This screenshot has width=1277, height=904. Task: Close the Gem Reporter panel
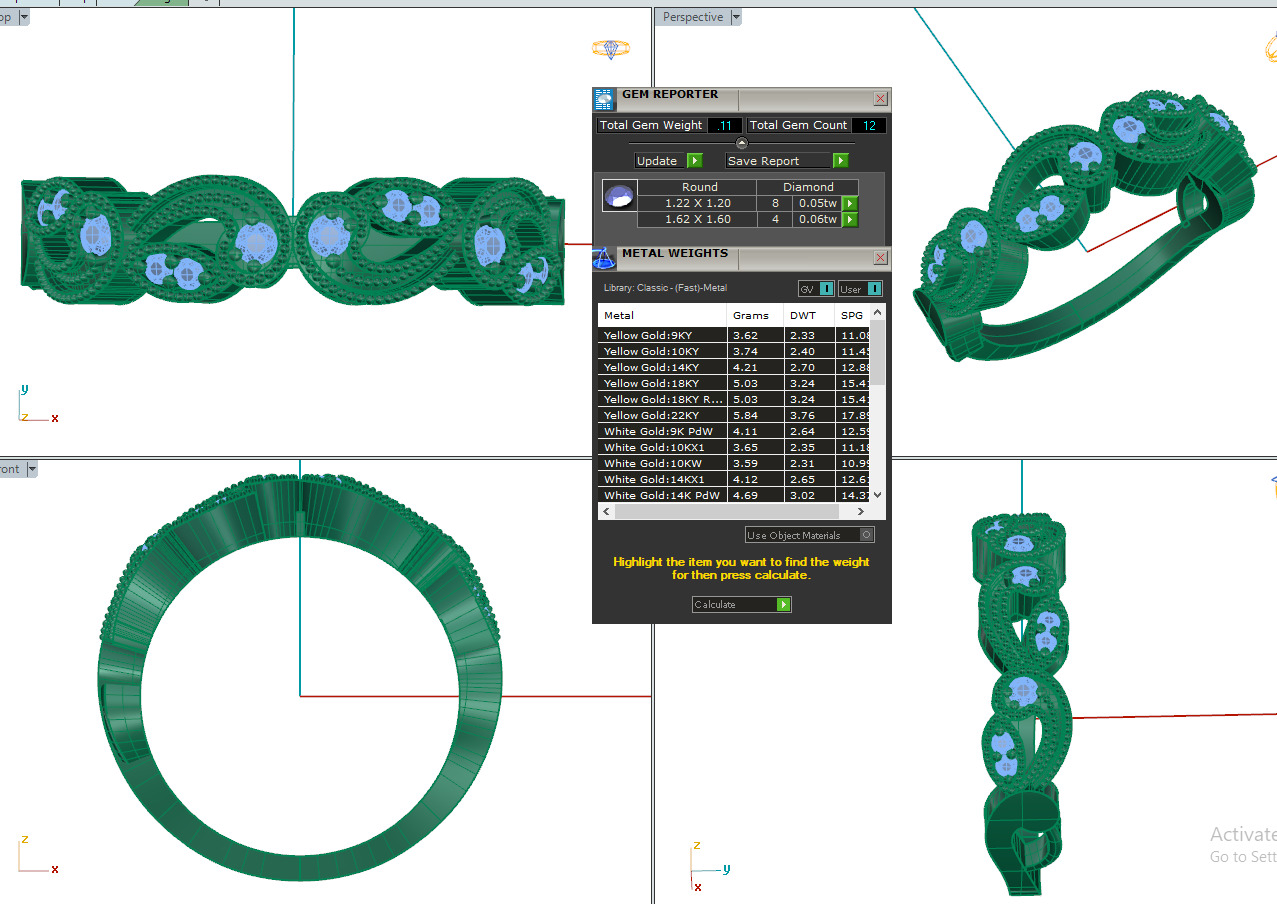[x=880, y=98]
